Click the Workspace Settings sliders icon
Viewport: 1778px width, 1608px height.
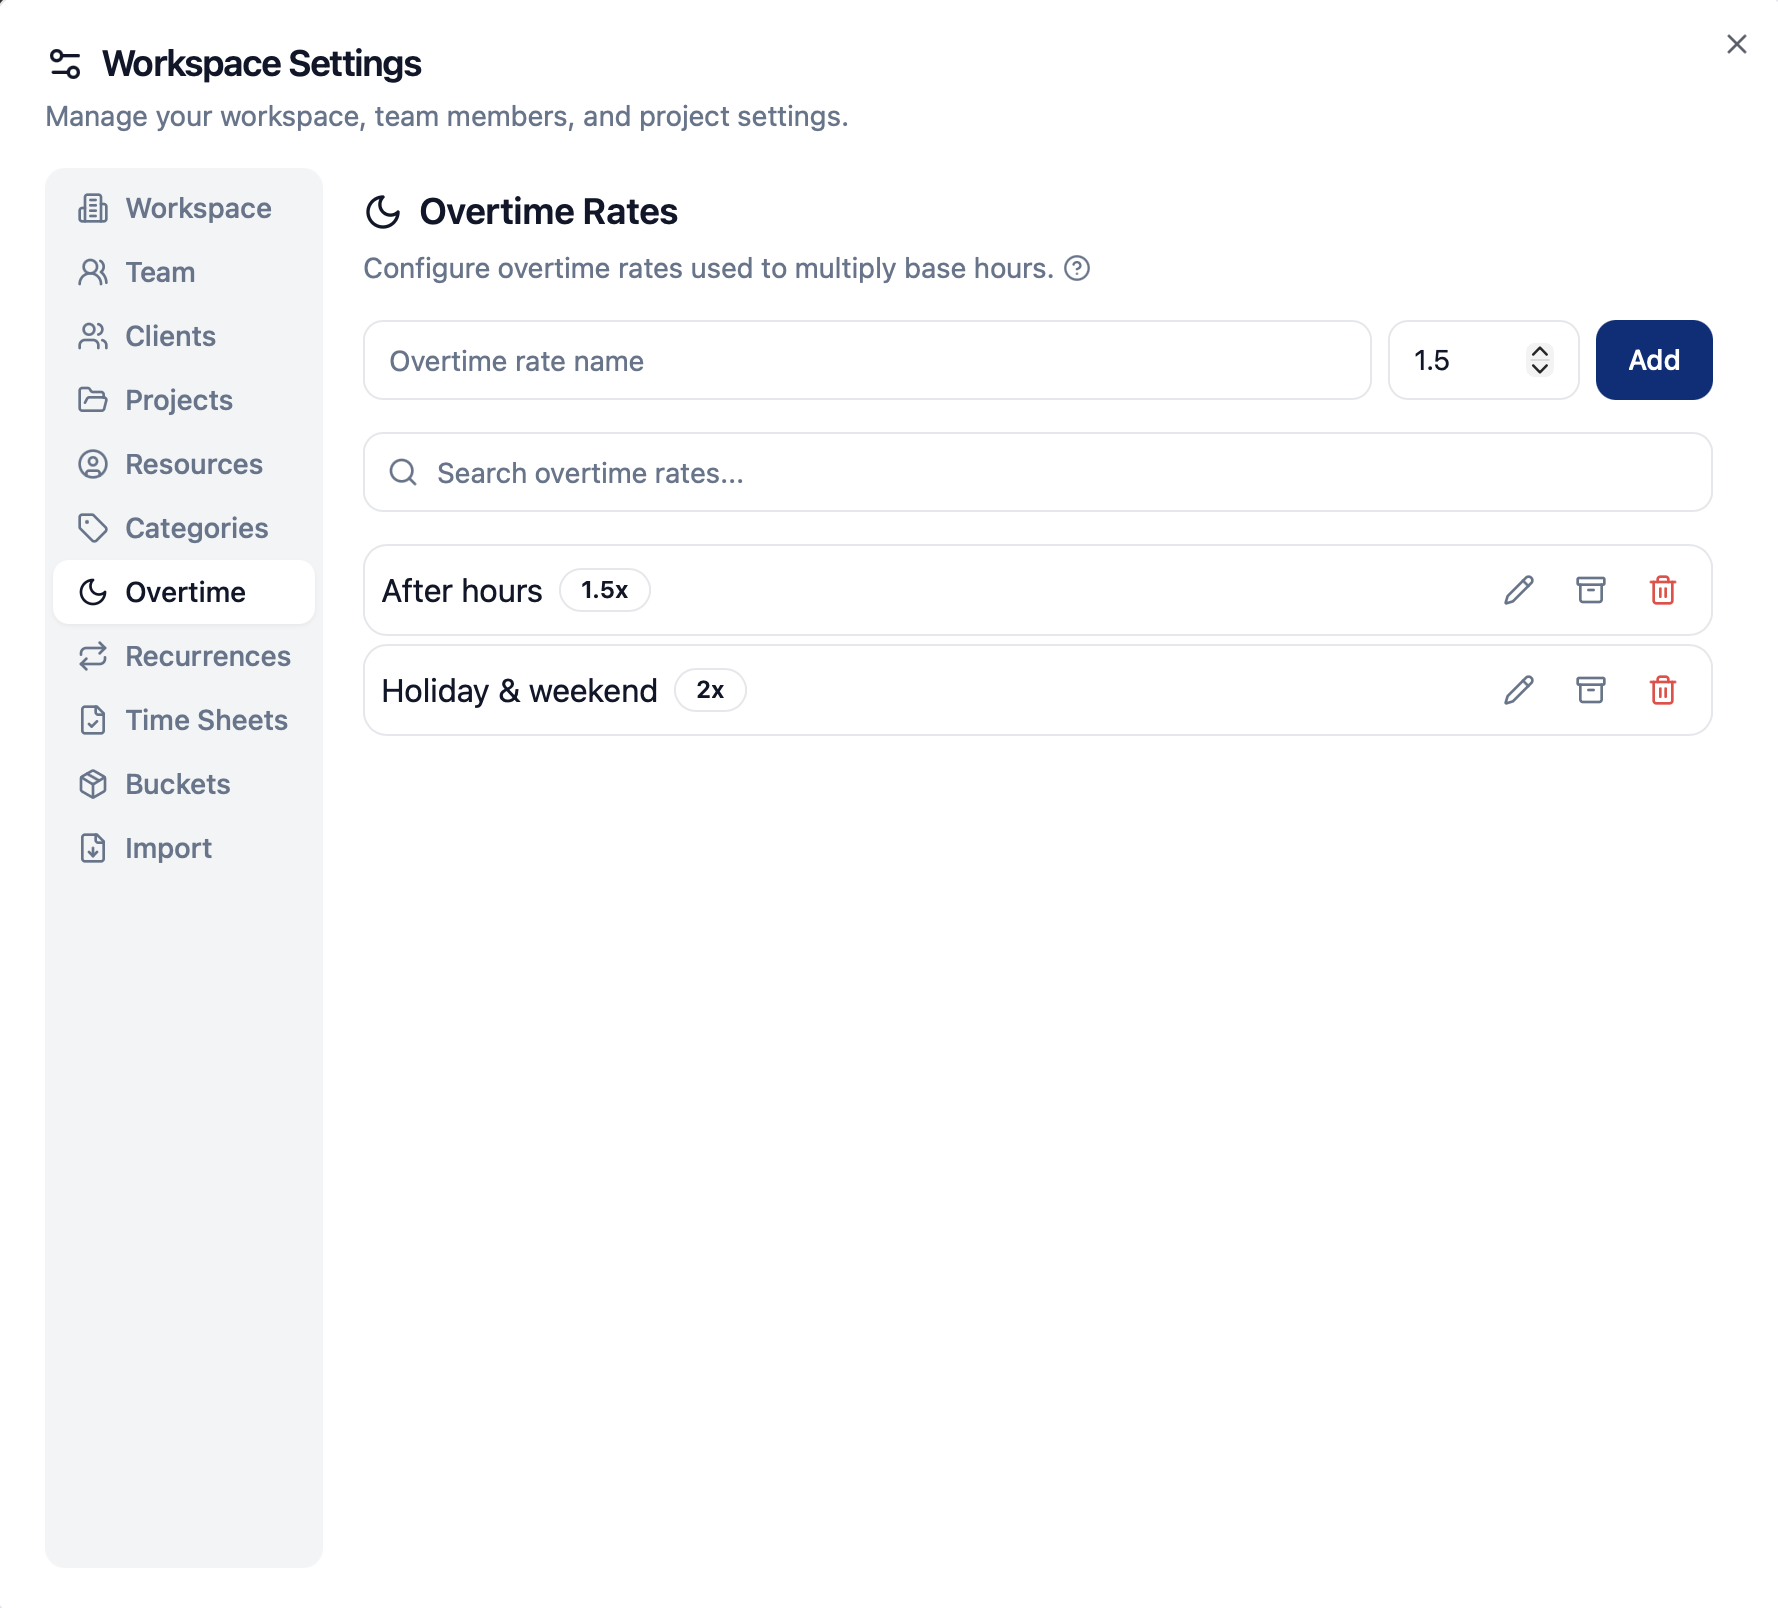[x=65, y=64]
